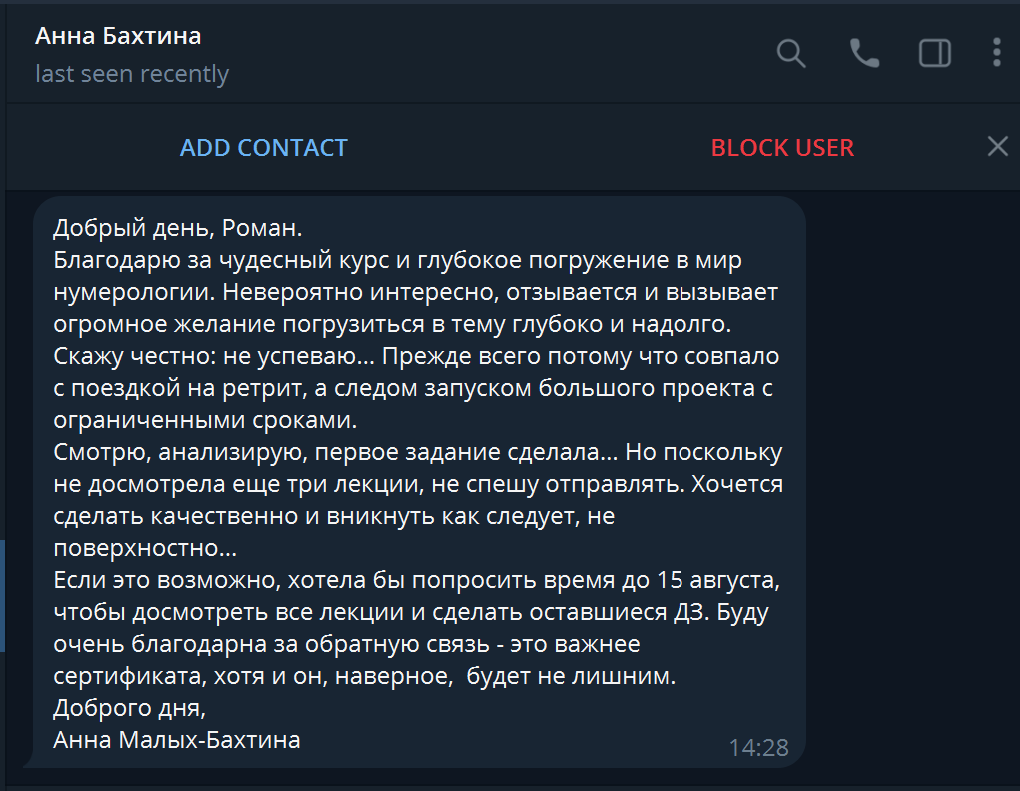Toggle the right side info panel
Image resolution: width=1020 pixels, height=791 pixels.
(x=935, y=53)
